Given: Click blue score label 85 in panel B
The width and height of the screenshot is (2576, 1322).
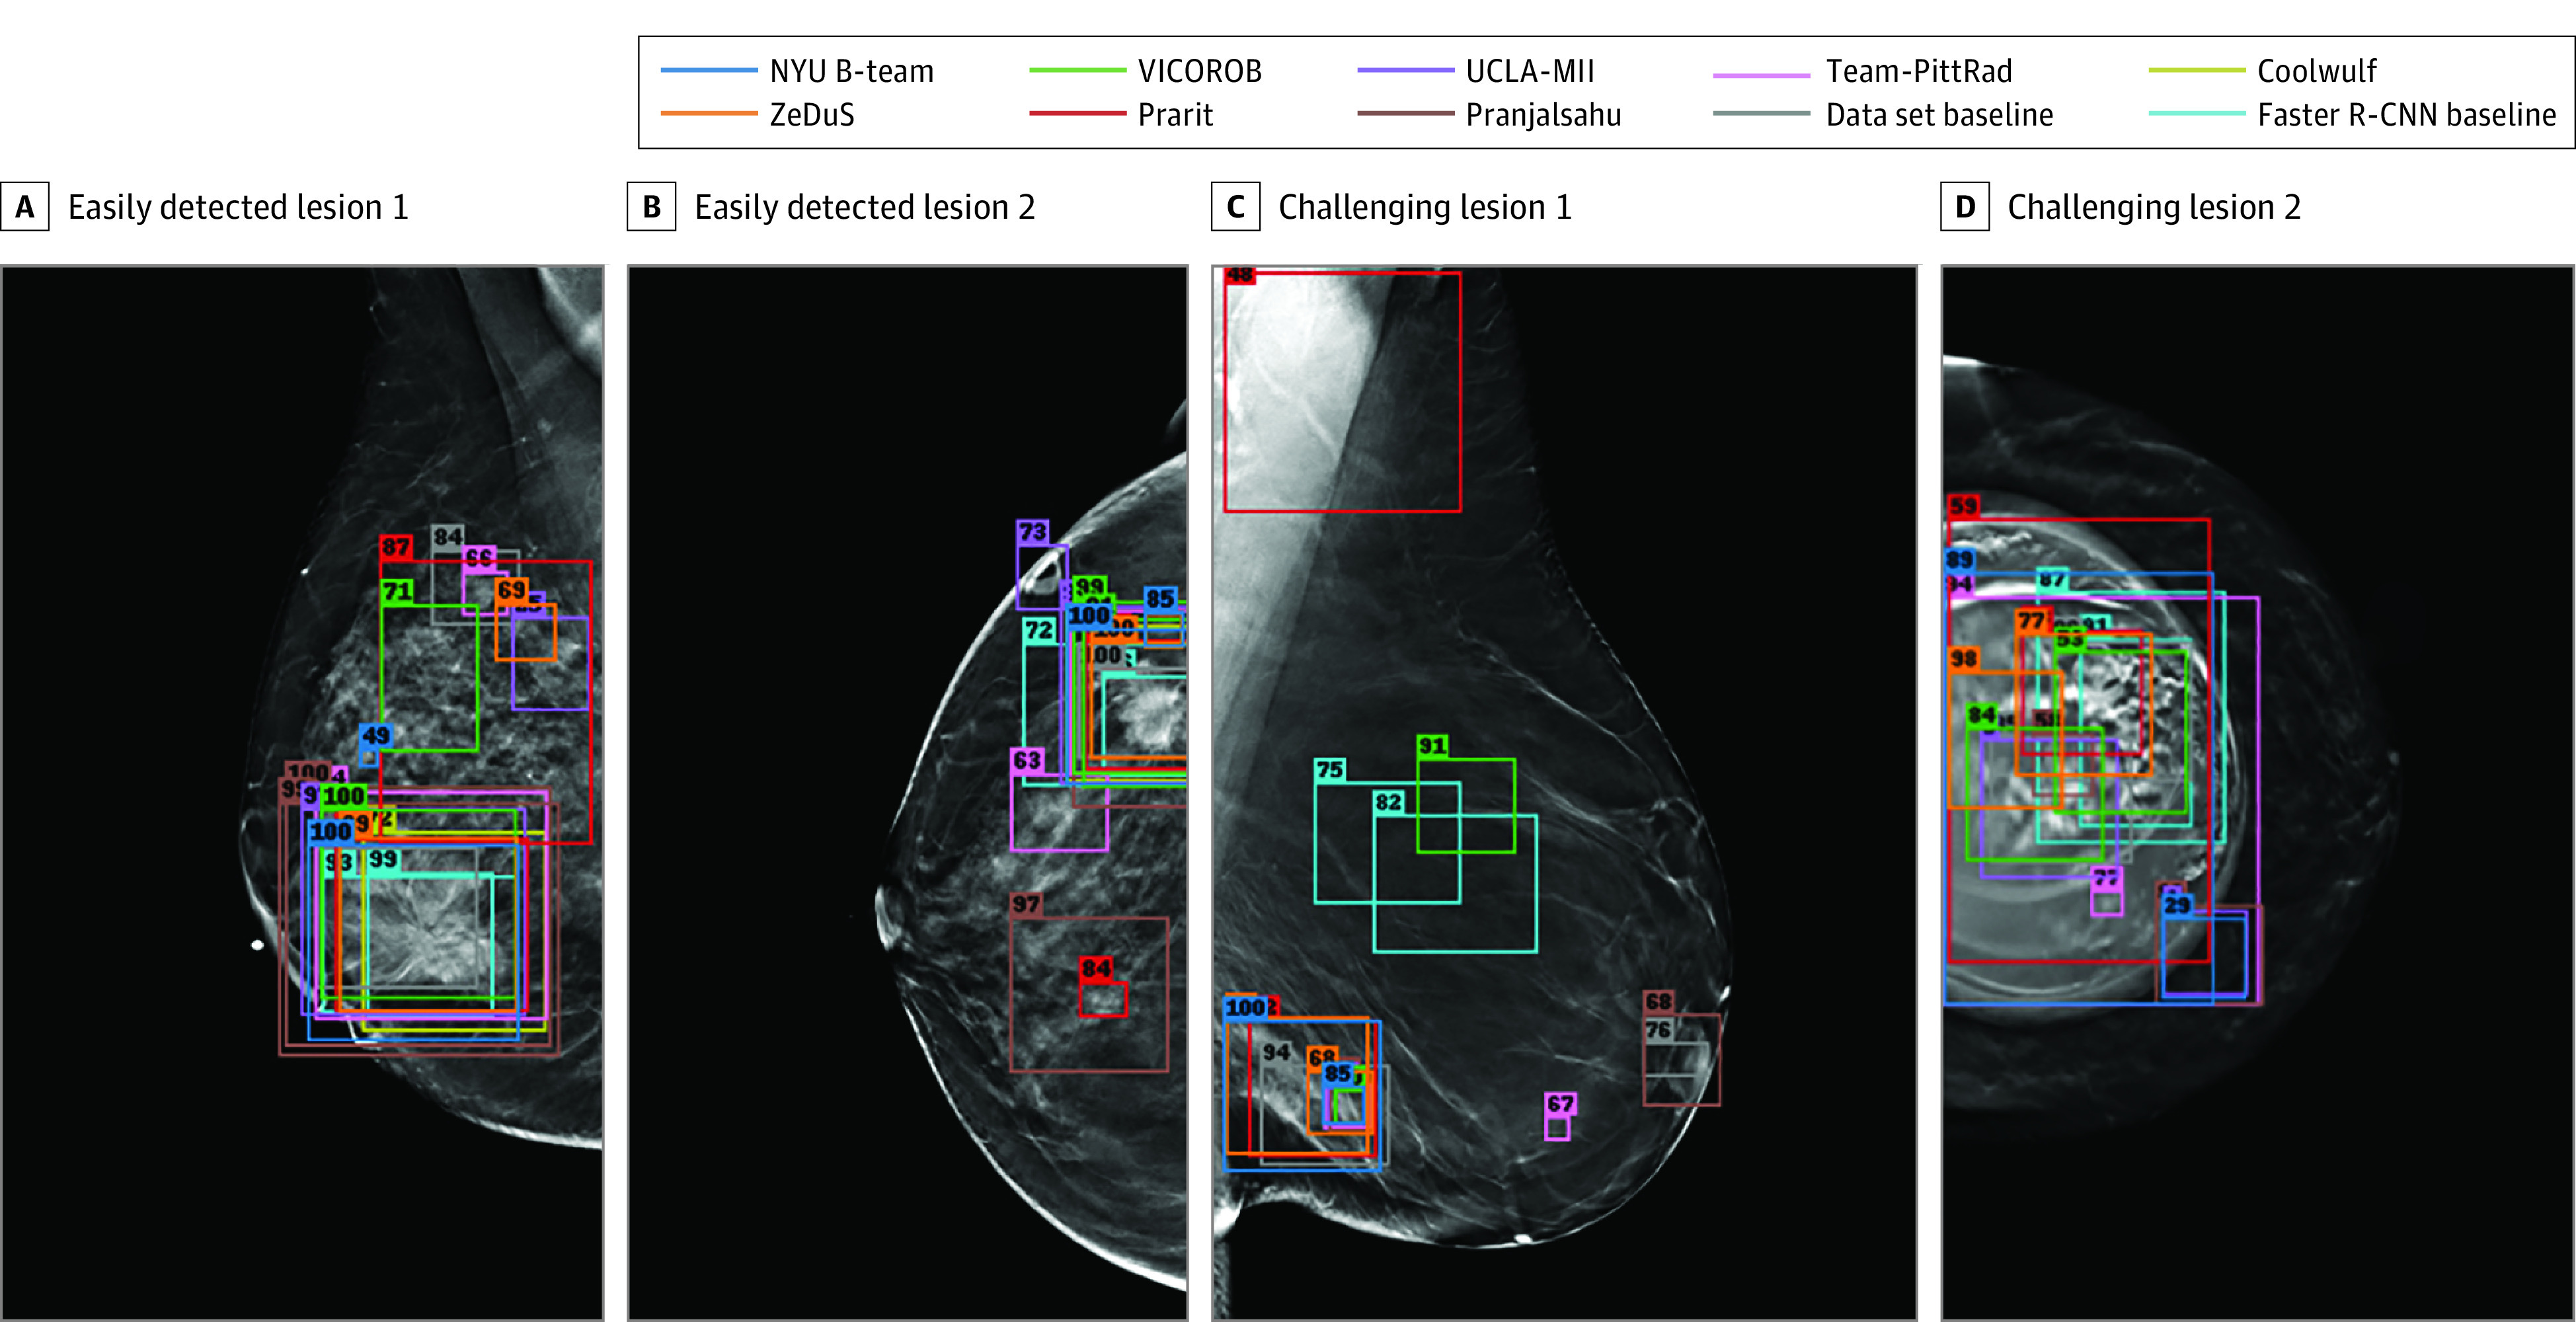Looking at the screenshot, I should [x=1160, y=599].
